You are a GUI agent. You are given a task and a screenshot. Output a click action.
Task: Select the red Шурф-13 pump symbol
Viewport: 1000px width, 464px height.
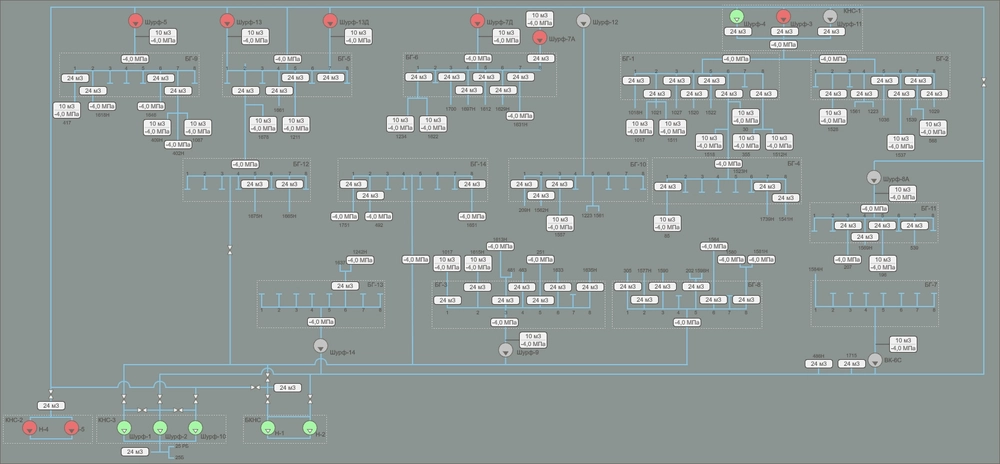point(228,21)
